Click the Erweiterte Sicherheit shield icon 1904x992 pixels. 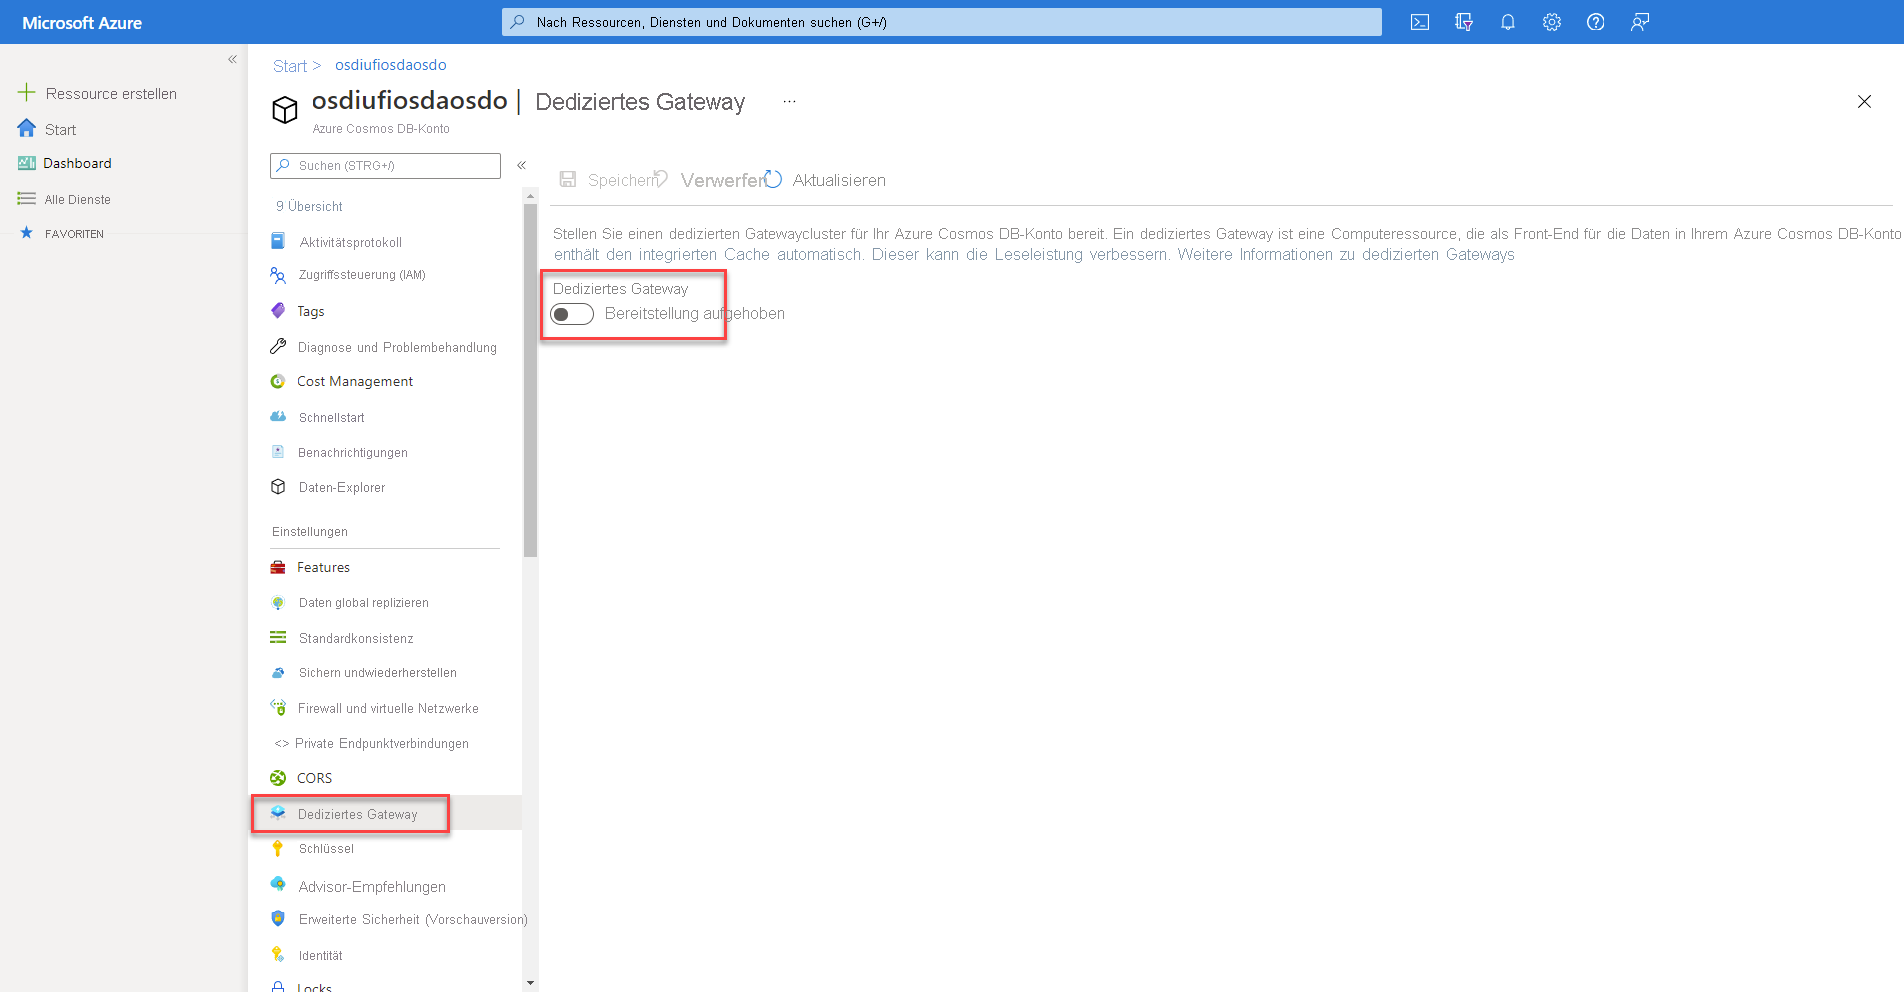278,919
